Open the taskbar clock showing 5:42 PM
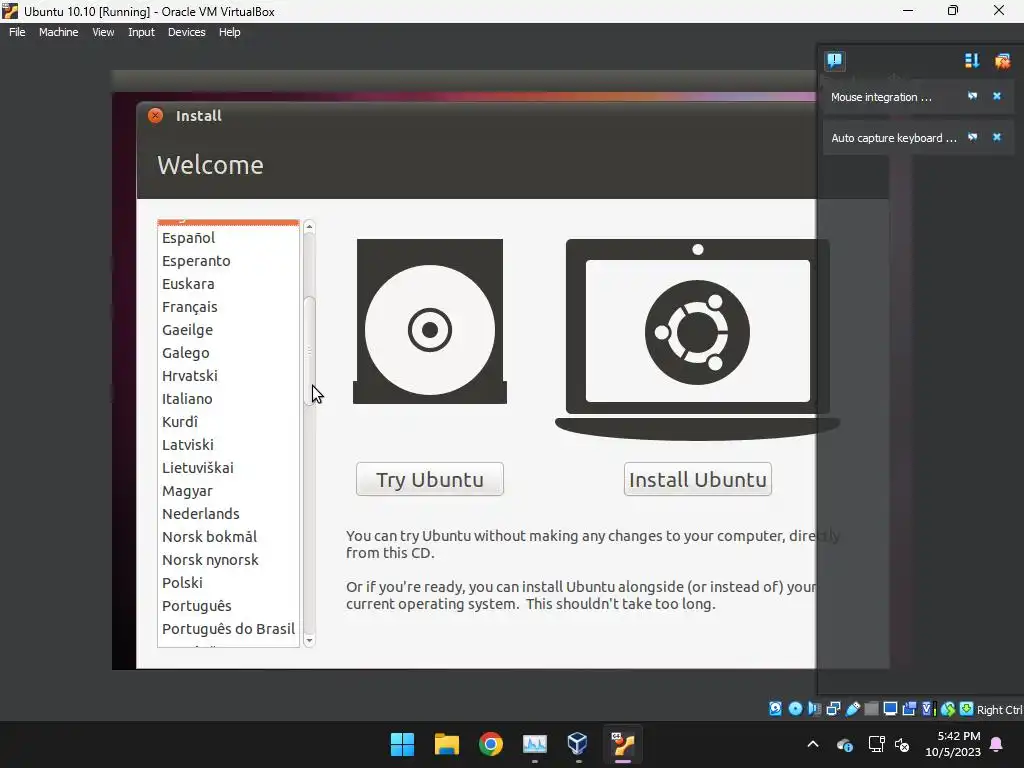The width and height of the screenshot is (1024, 768). point(953,744)
